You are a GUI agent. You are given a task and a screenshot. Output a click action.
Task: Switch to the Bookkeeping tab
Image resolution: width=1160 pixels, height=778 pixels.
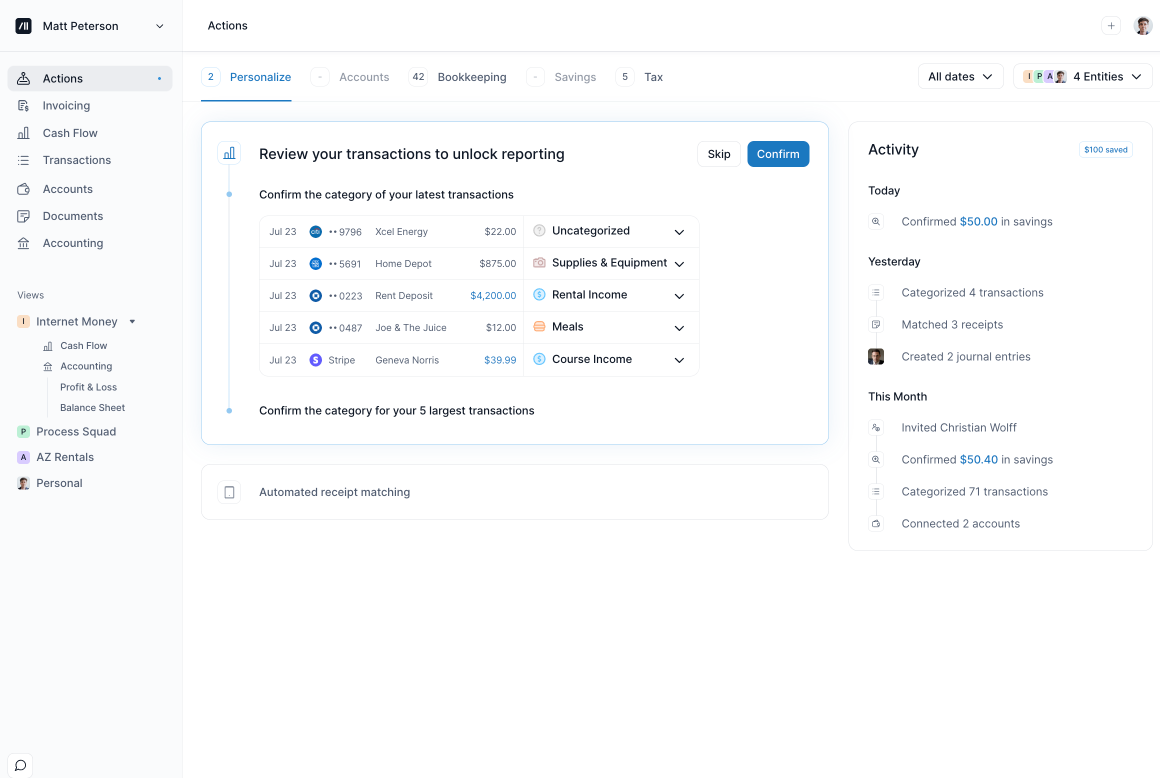pos(458,77)
